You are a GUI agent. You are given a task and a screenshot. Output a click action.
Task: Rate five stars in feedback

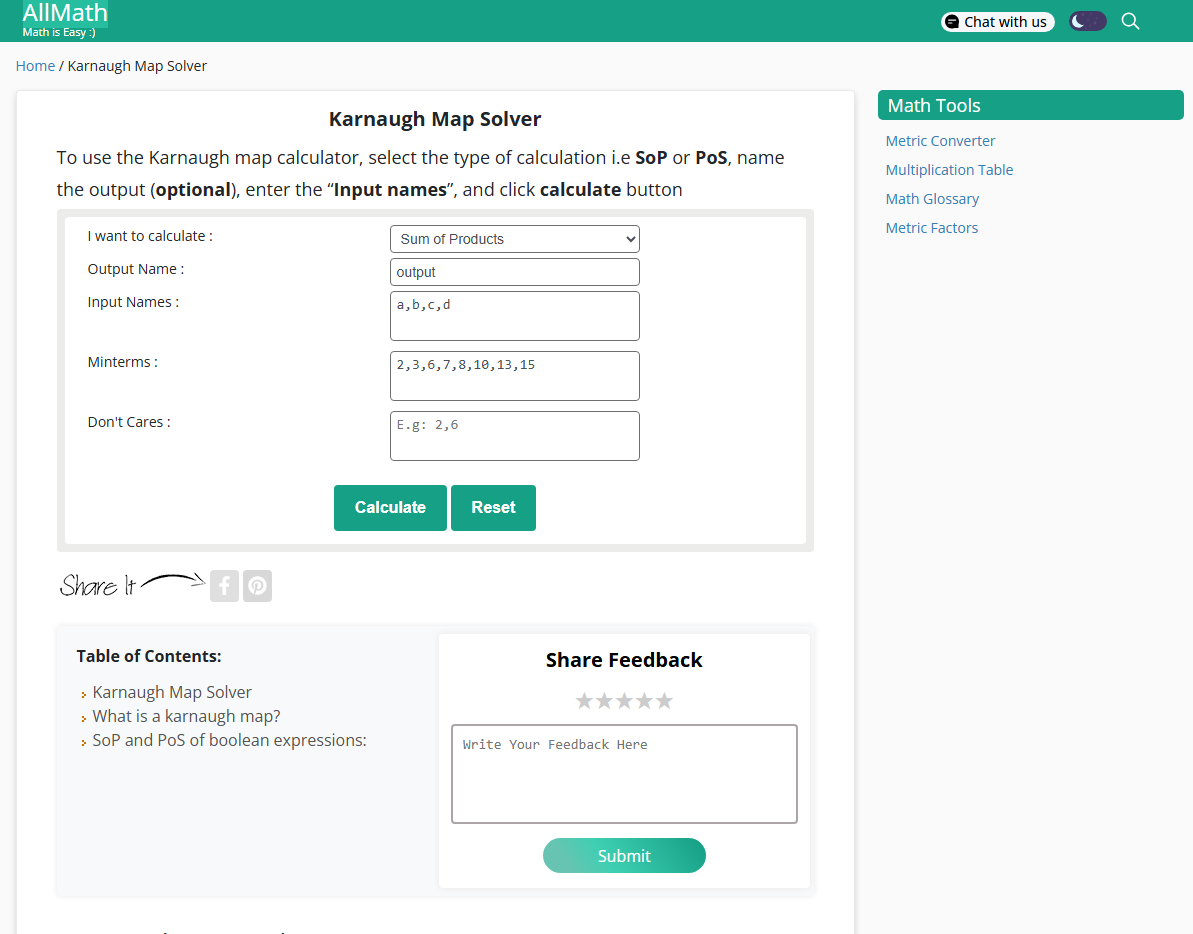[x=664, y=700]
